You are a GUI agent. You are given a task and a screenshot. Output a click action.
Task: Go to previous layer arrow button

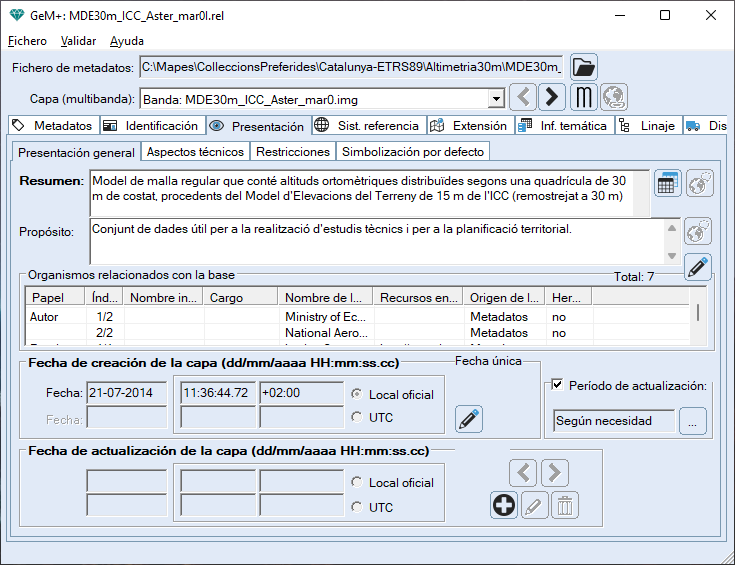(523, 98)
